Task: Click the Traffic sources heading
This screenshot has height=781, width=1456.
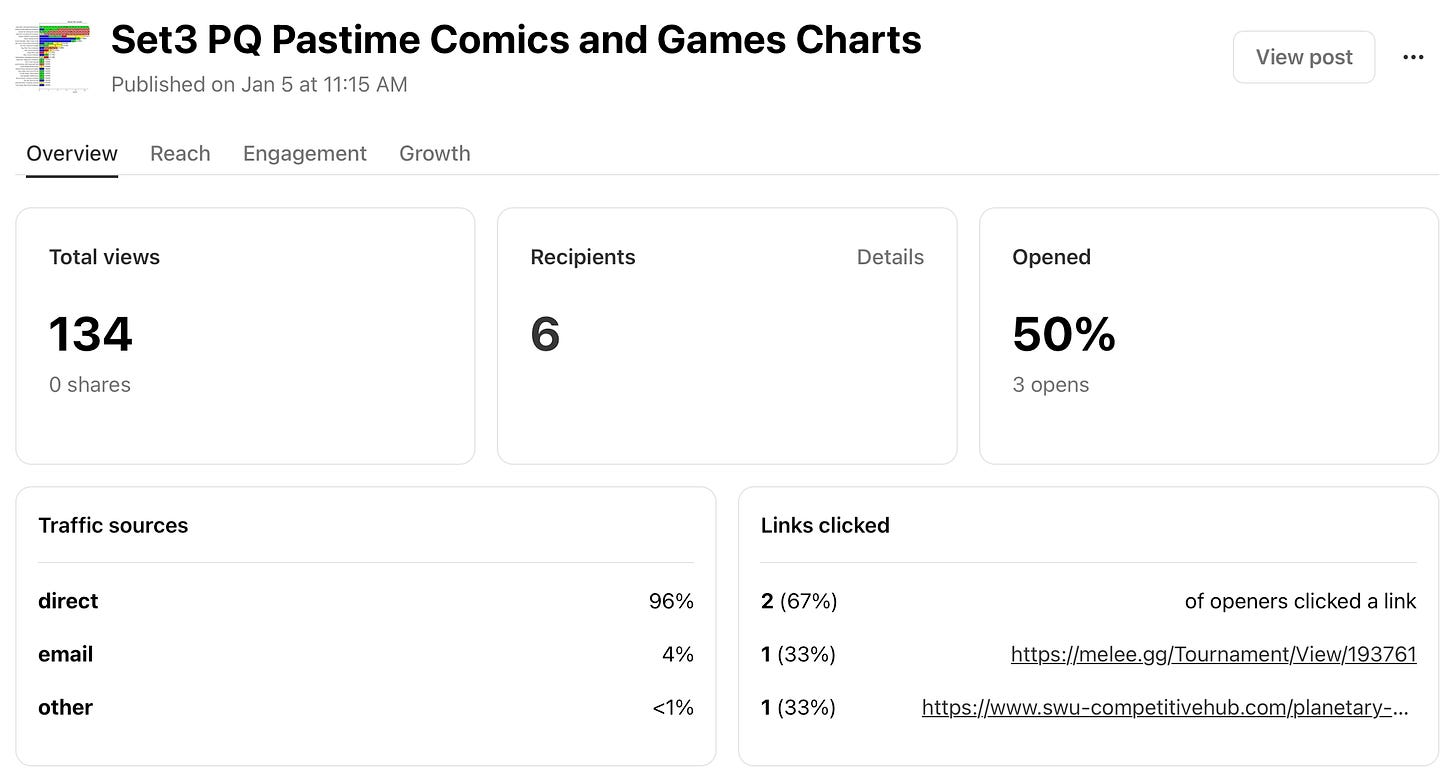Action: [x=113, y=526]
